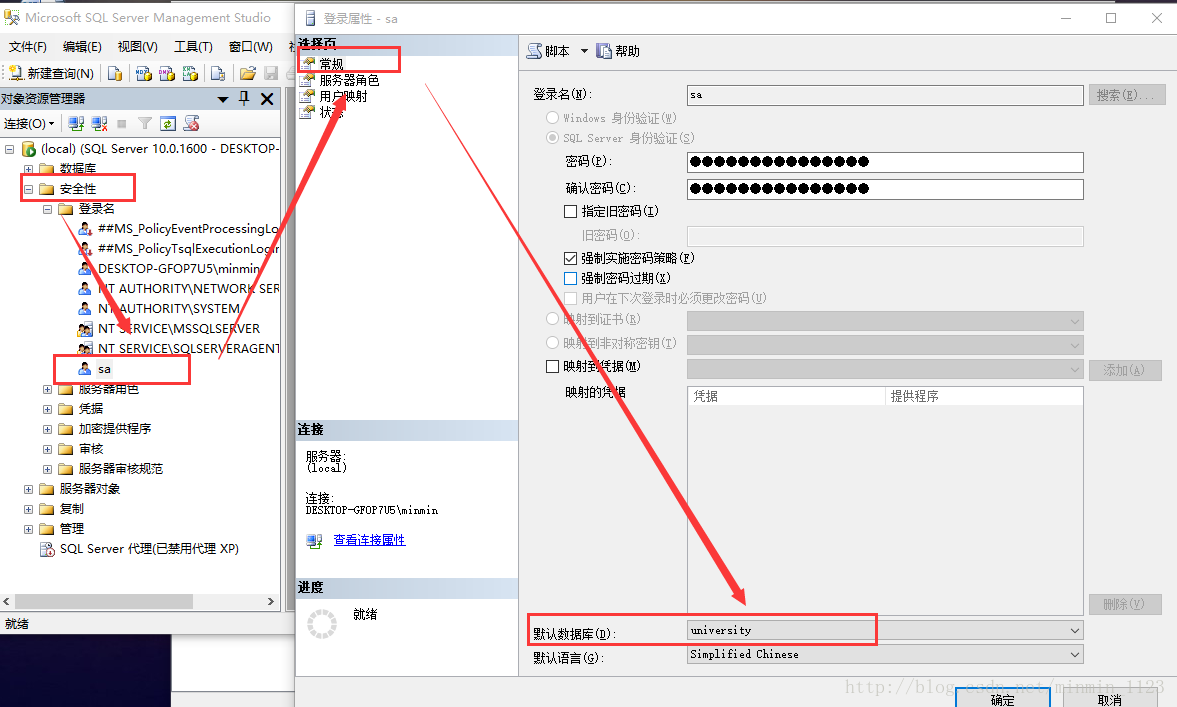Select the 常规 page
This screenshot has width=1177, height=707.
coord(331,64)
